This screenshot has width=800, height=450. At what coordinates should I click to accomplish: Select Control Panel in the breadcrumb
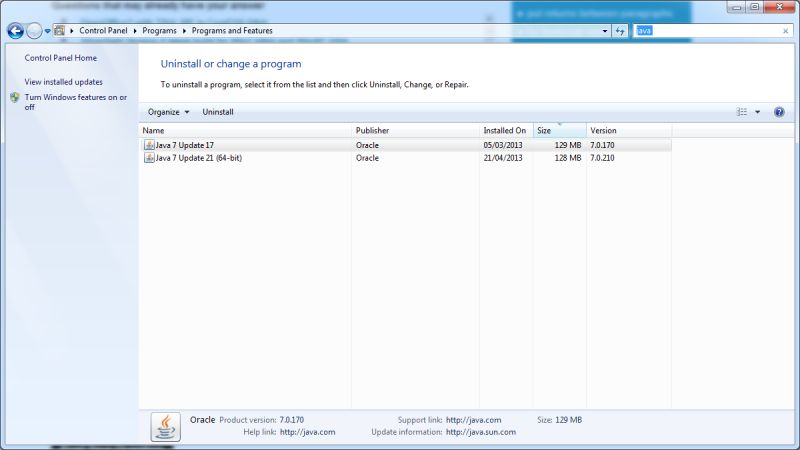pyautogui.click(x=103, y=31)
